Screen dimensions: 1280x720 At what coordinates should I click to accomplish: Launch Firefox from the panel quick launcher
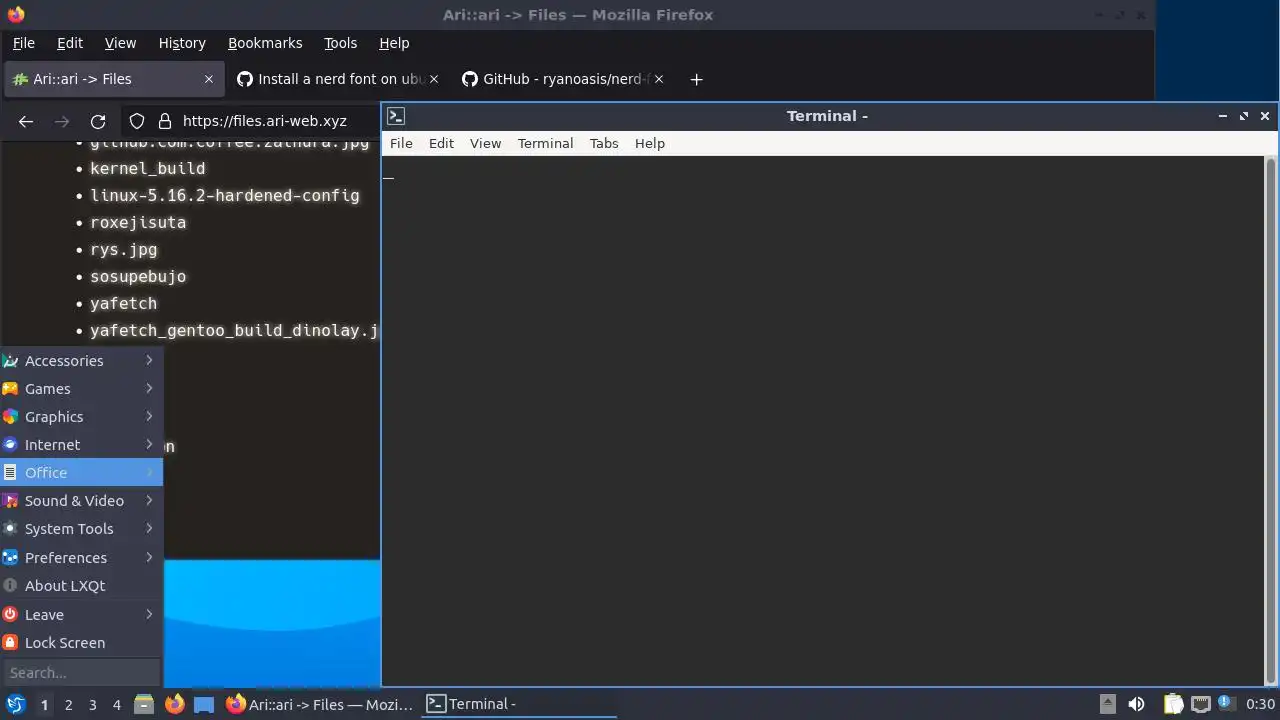tap(175, 704)
